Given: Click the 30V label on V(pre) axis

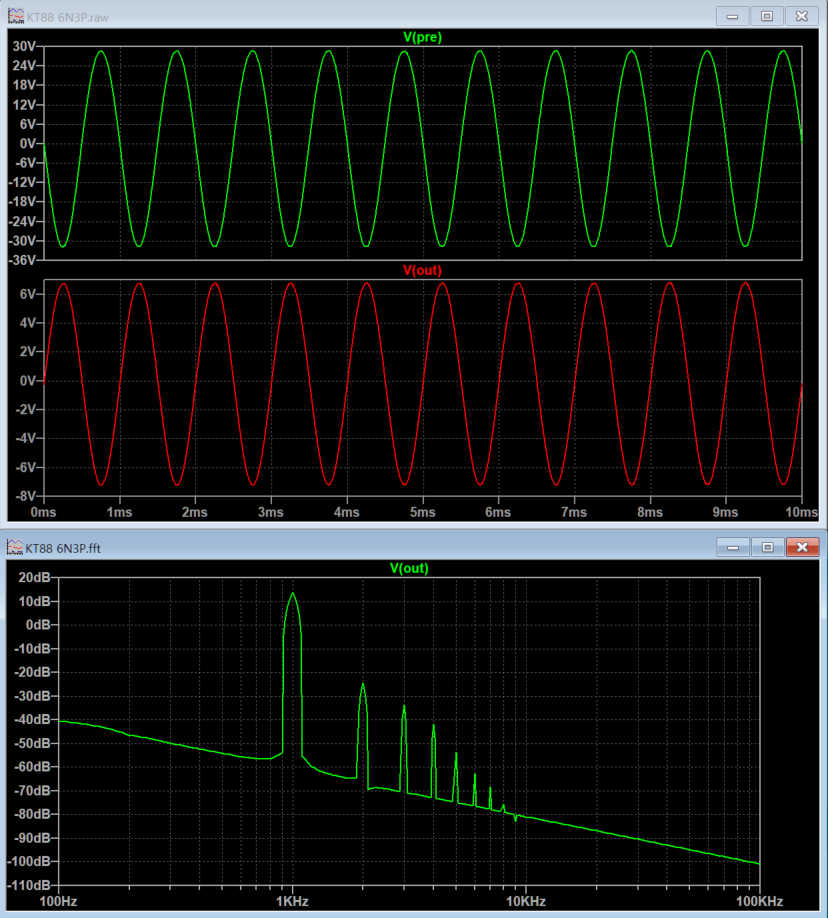Looking at the screenshot, I should [x=23, y=46].
